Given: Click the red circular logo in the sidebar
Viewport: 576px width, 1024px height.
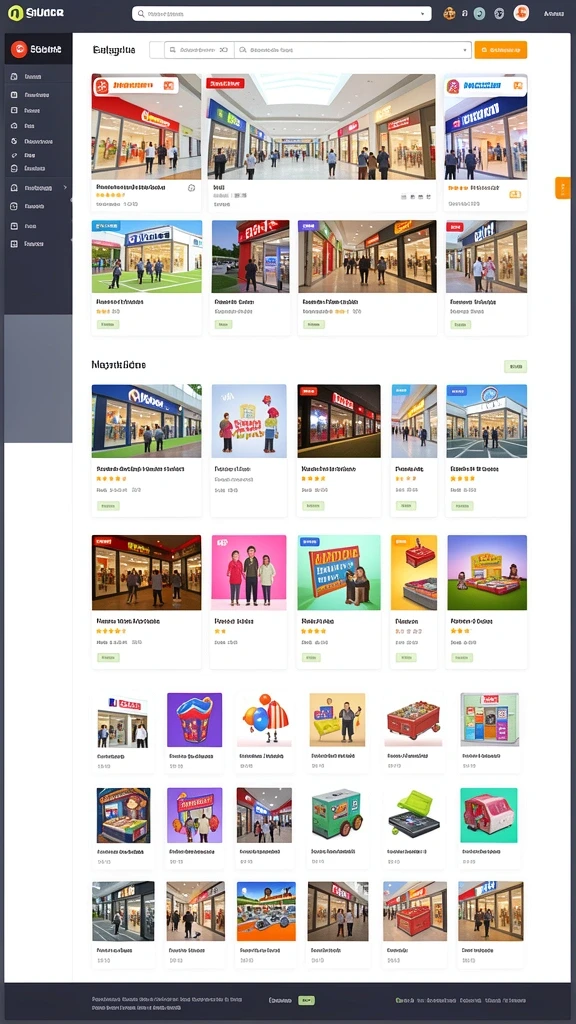Looking at the screenshot, I should [x=19, y=49].
